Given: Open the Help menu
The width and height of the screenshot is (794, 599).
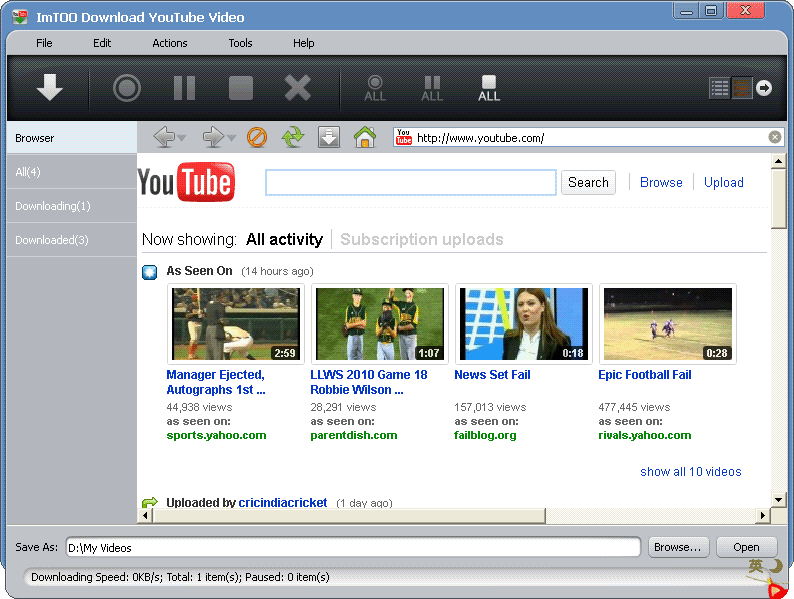Looking at the screenshot, I should [x=303, y=43].
